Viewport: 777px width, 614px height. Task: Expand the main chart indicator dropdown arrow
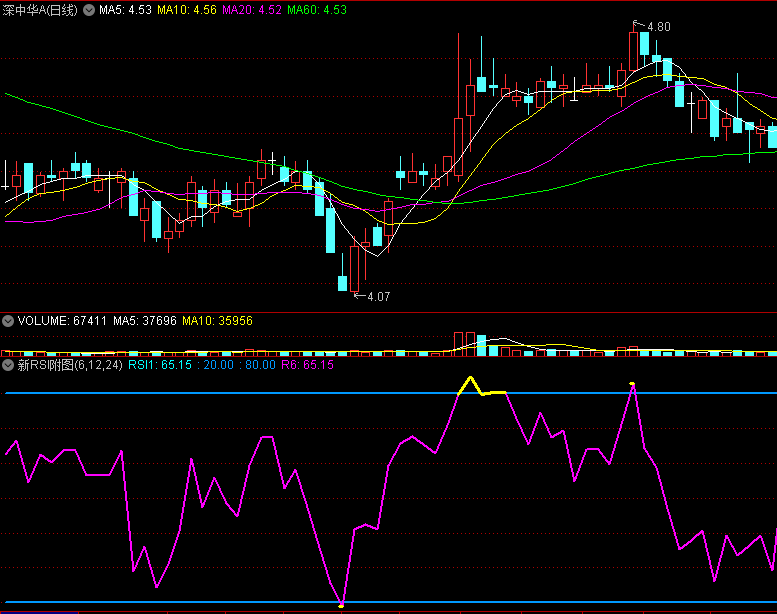coord(89,10)
